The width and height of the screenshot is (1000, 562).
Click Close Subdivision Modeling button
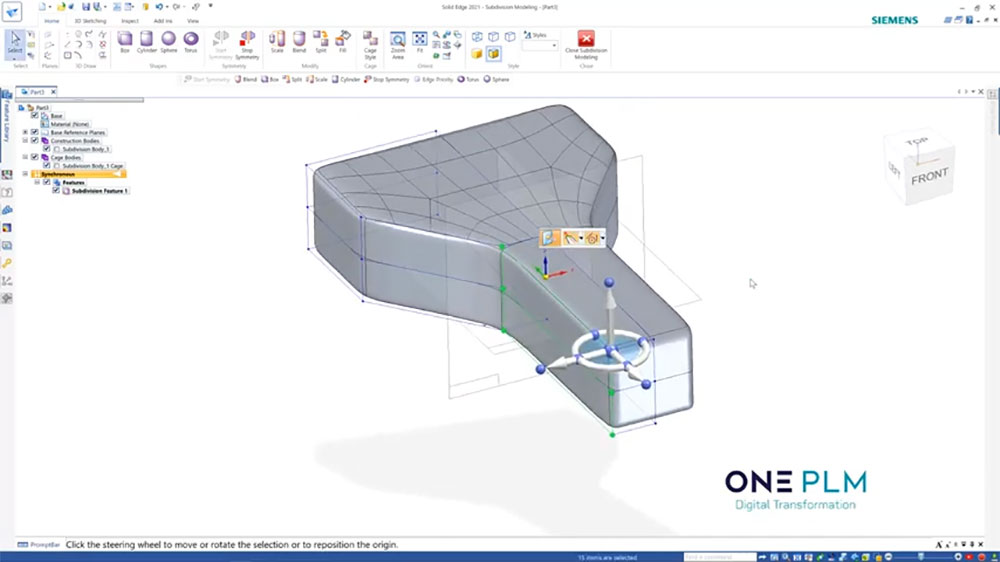(x=586, y=45)
